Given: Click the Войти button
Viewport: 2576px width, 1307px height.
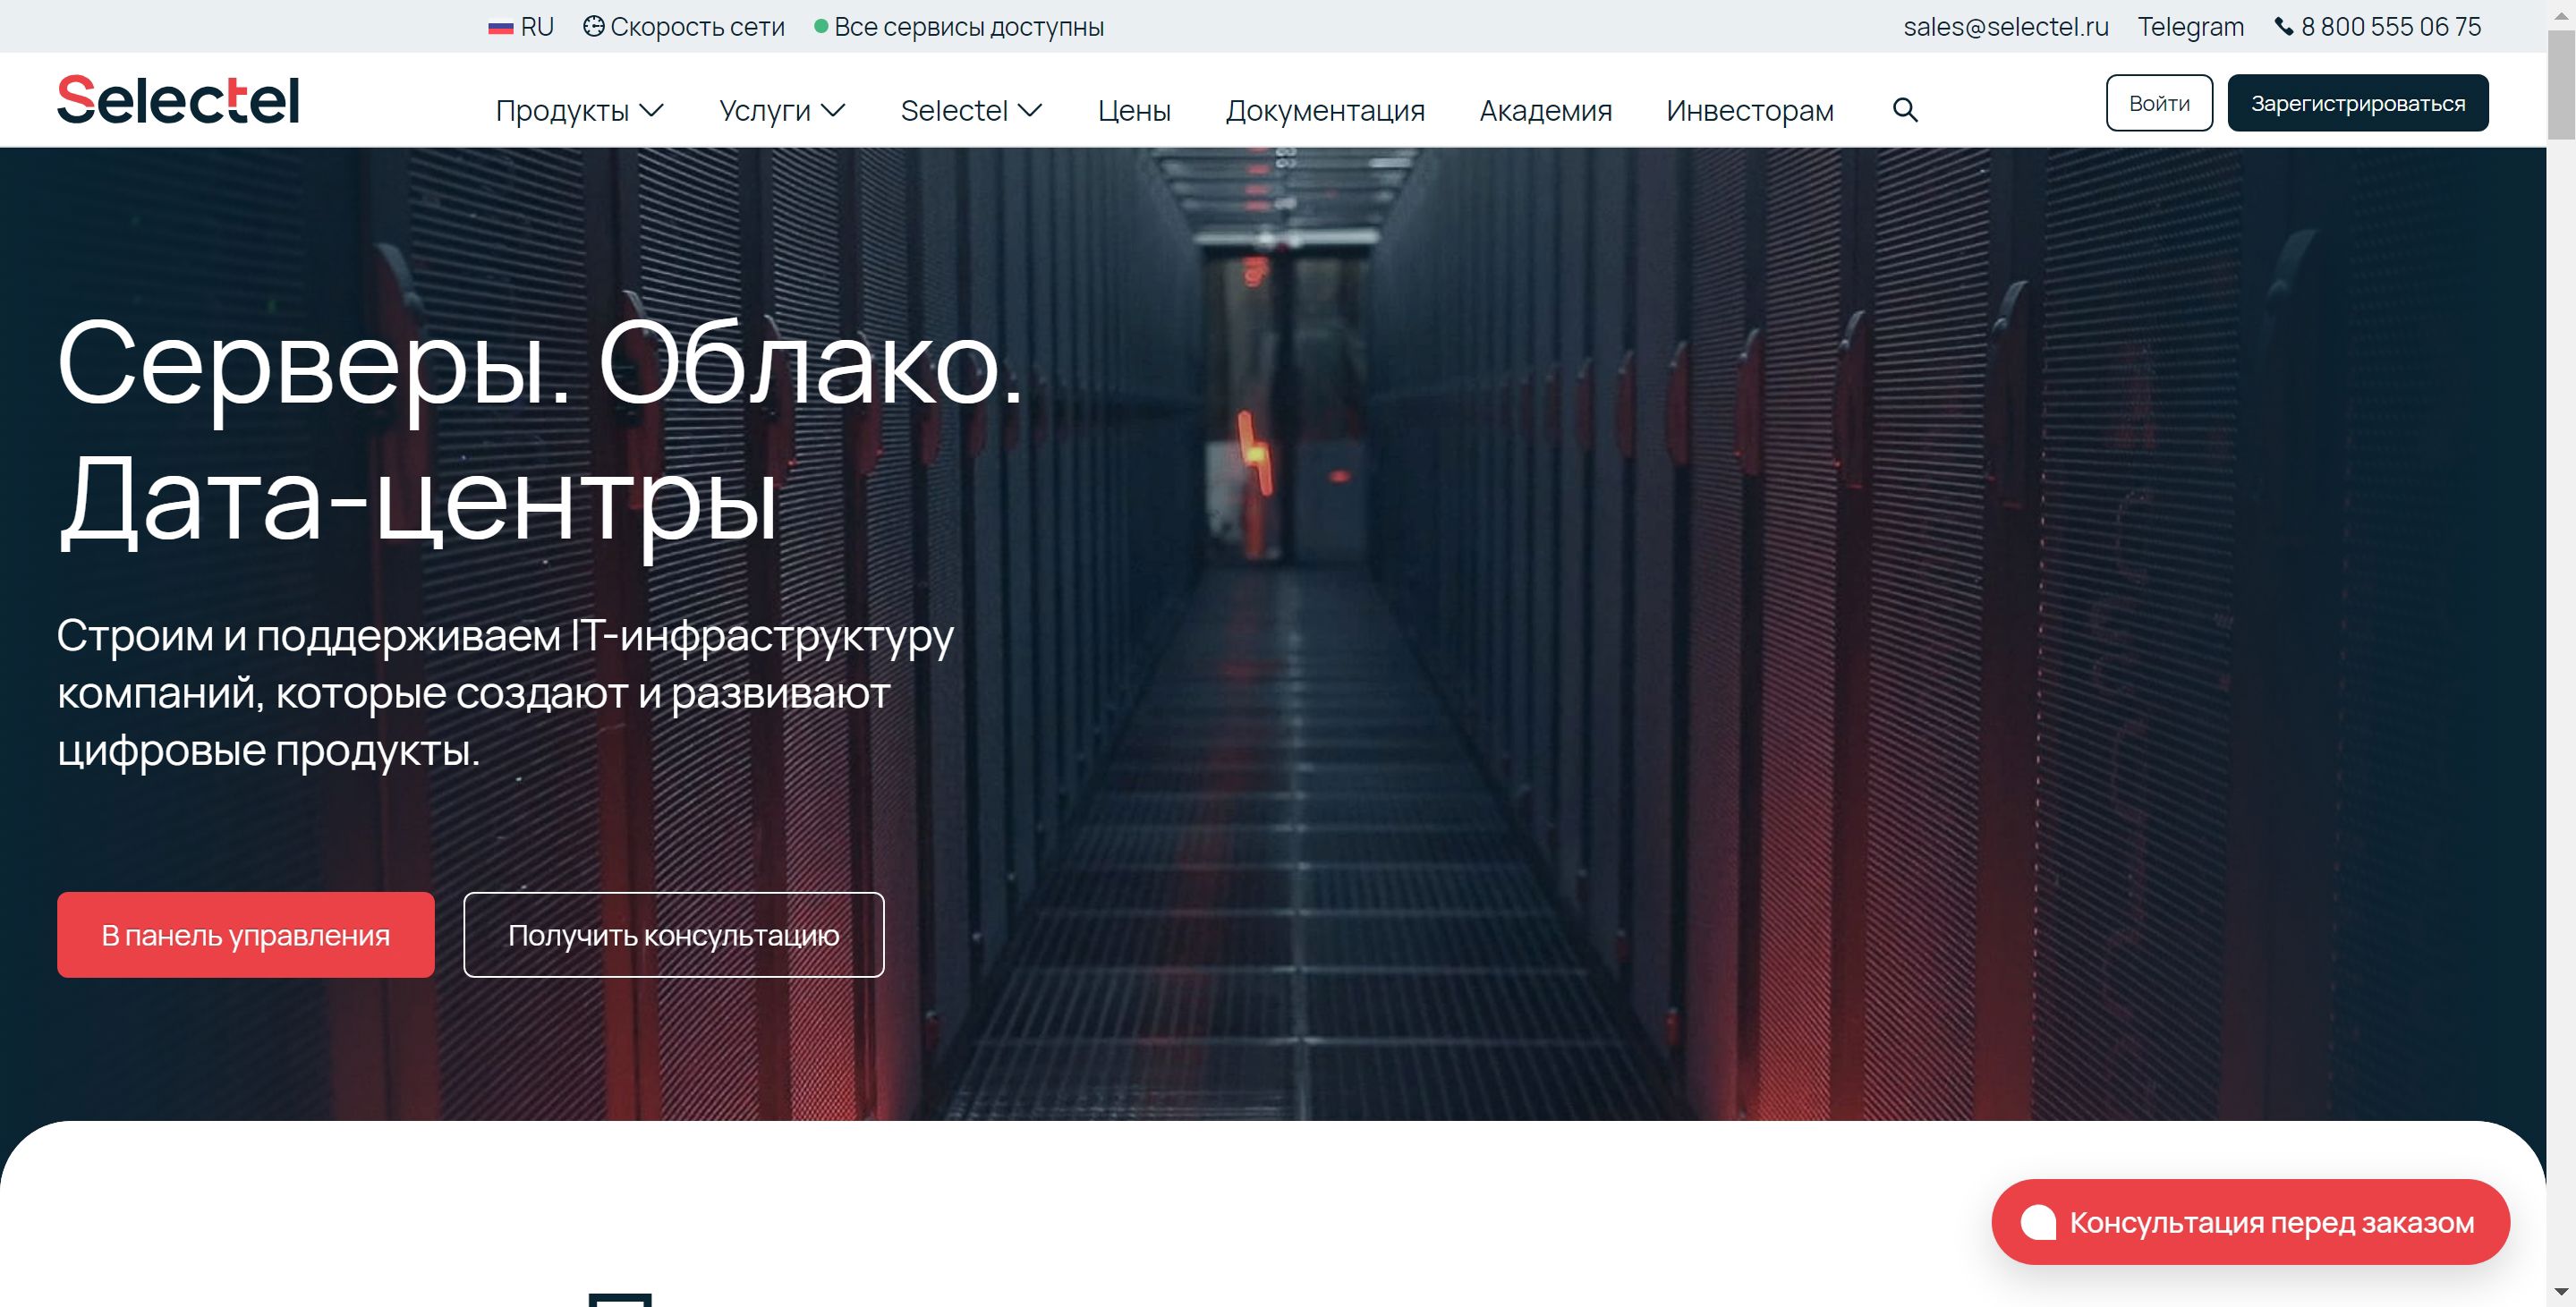Looking at the screenshot, I should 2159,103.
